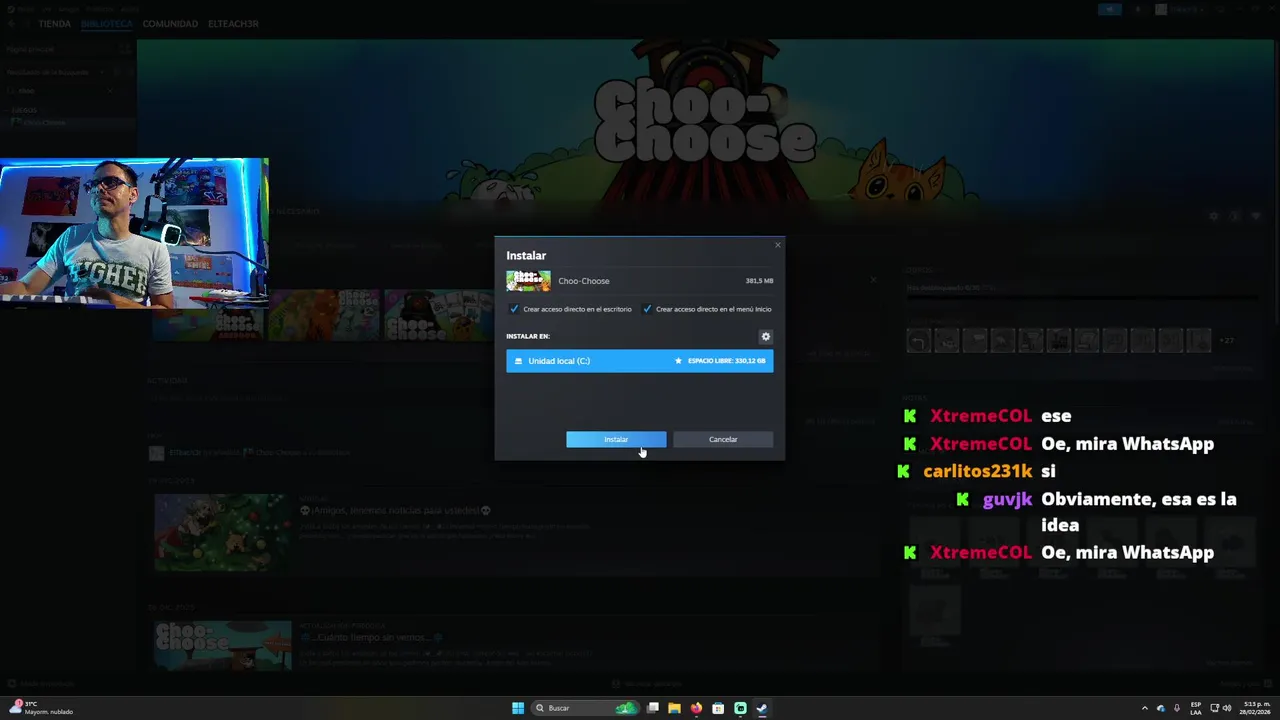Open the TIENDA tab in Steam
Image resolution: width=1280 pixels, height=720 pixels.
pos(54,23)
